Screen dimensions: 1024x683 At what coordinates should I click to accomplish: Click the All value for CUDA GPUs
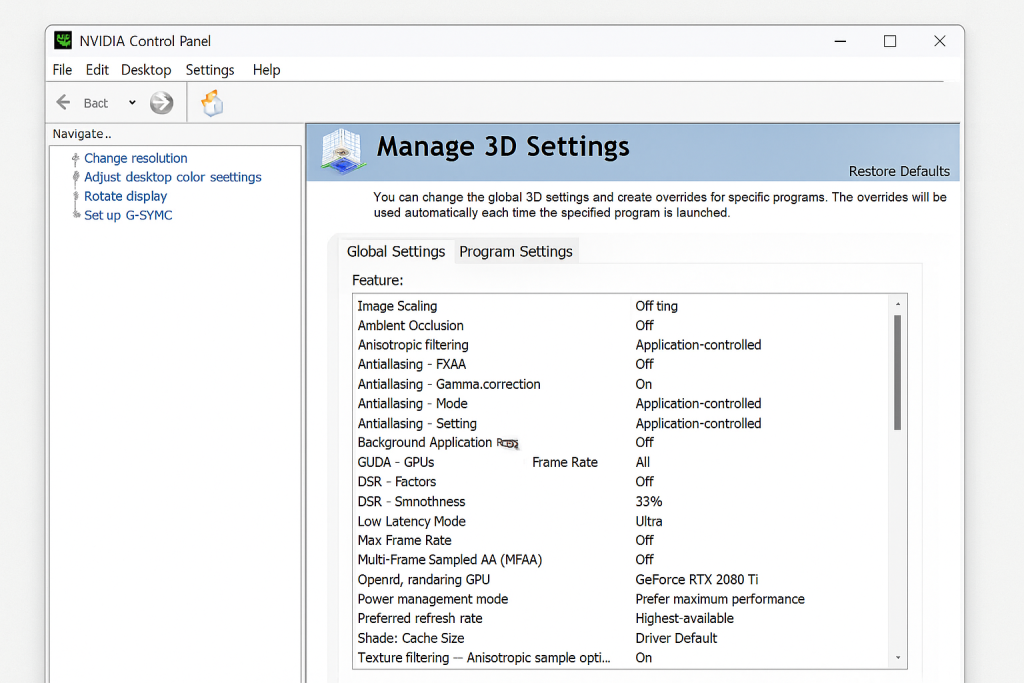(x=643, y=462)
